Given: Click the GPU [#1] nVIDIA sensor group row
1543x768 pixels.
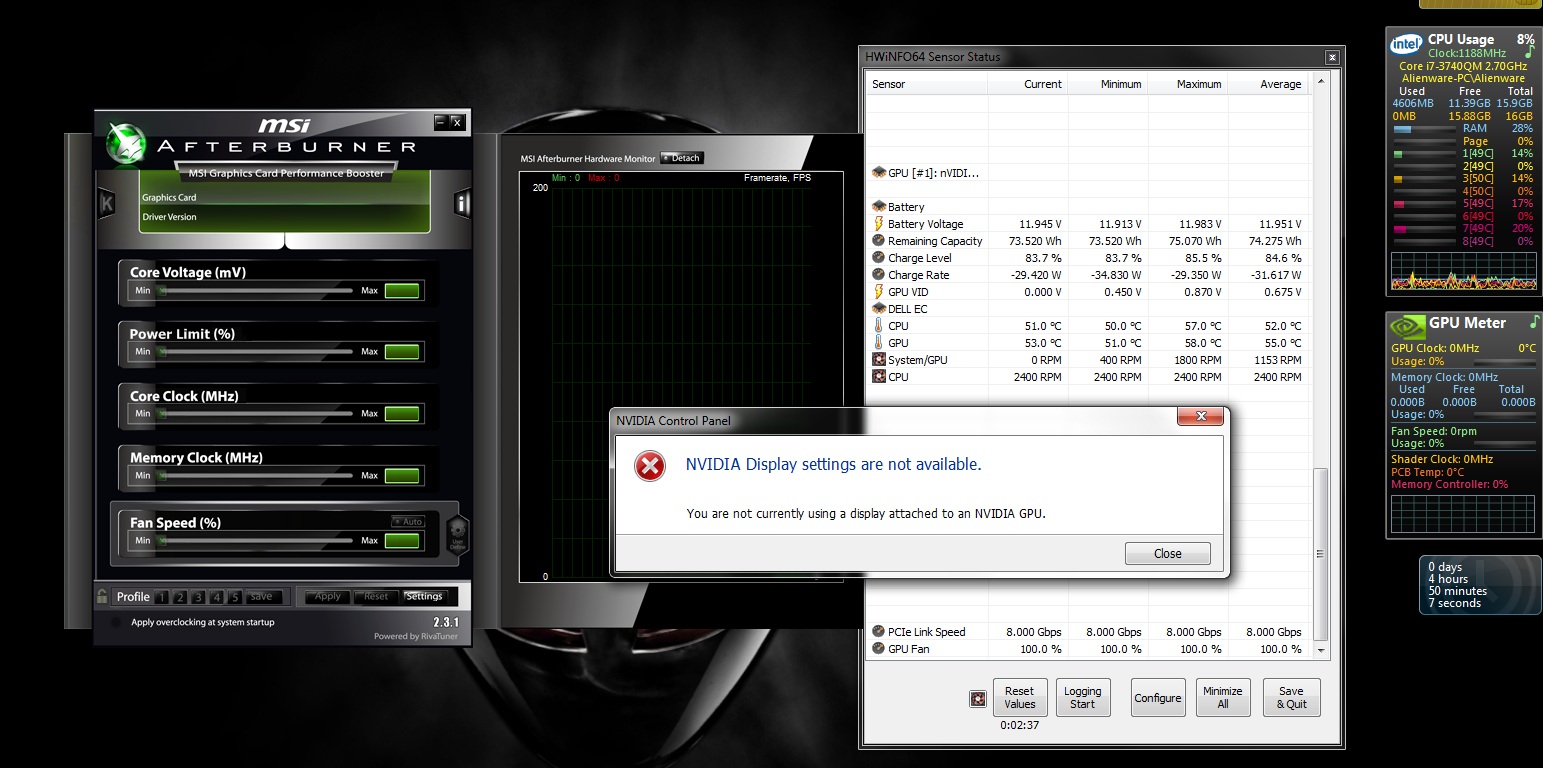Looking at the screenshot, I should click(x=933, y=173).
